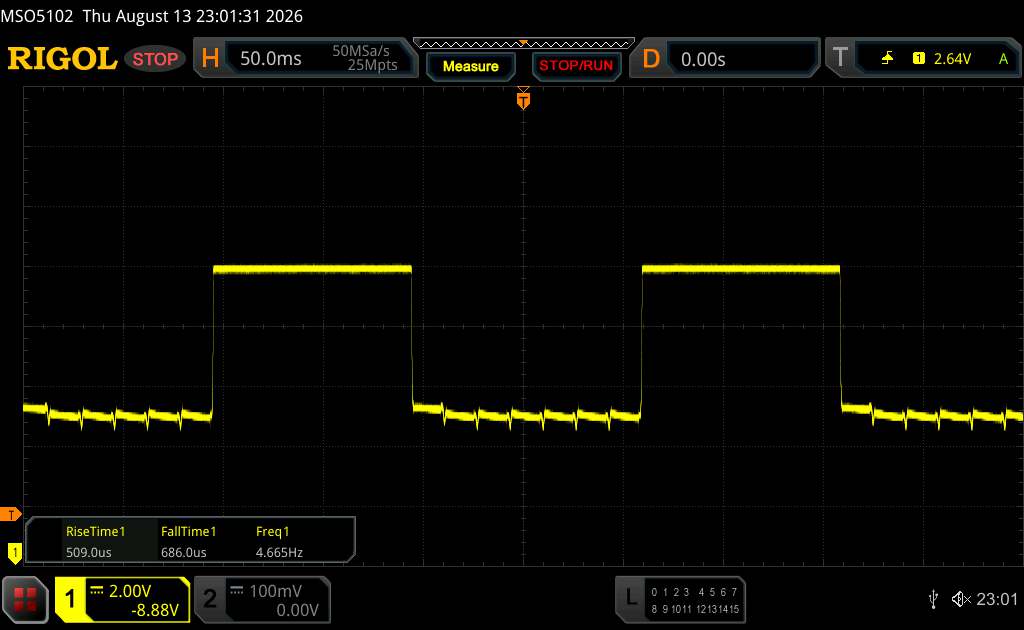Click the 686.0us fall time value
The width and height of the screenshot is (1024, 630).
click(184, 552)
